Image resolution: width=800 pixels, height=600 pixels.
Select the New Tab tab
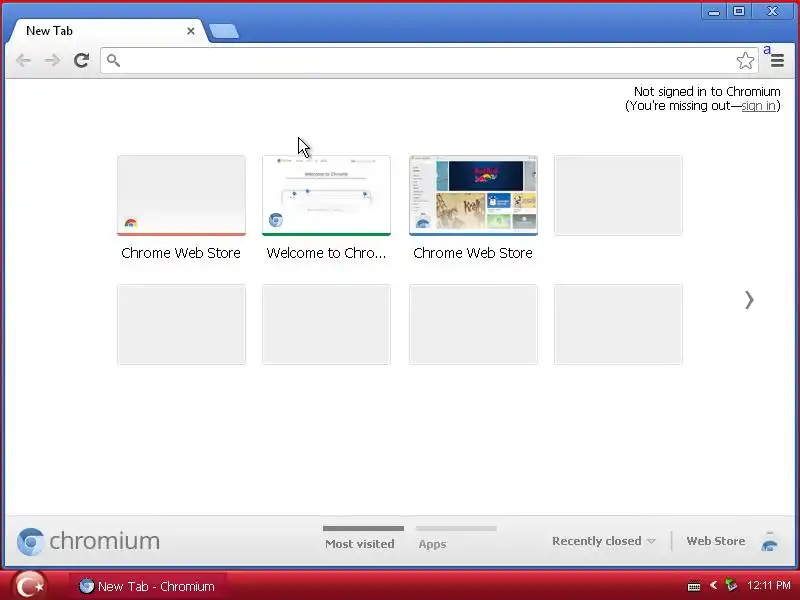[108, 31]
